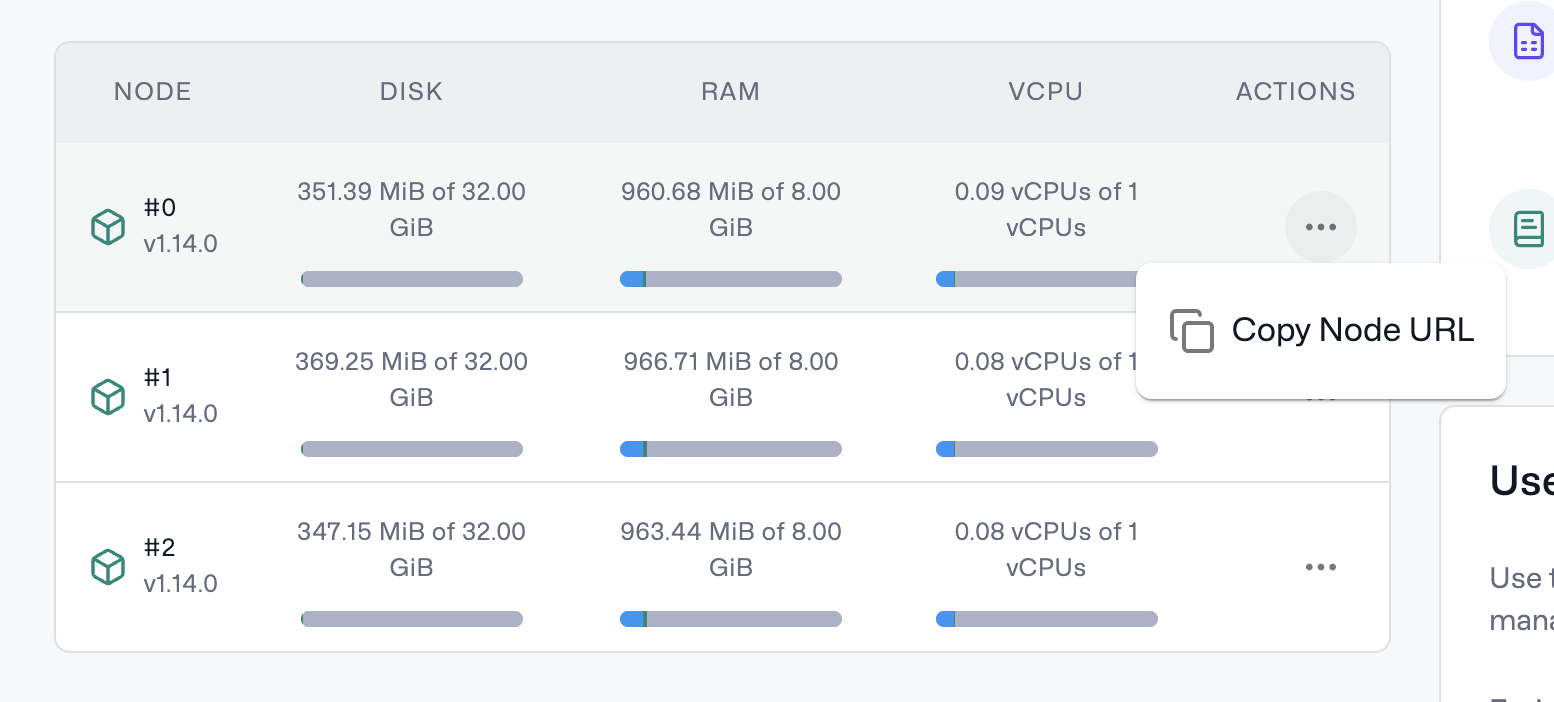
Task: Click the RAM column header
Action: 730,91
